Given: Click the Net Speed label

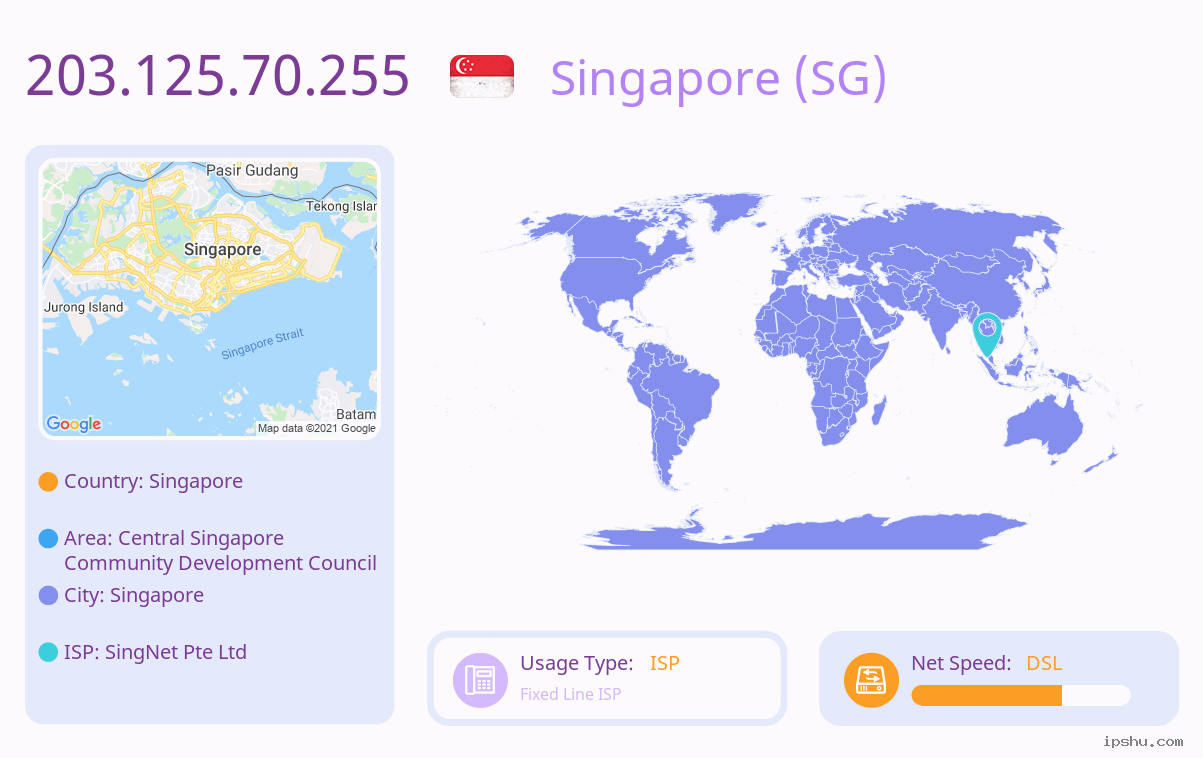Looking at the screenshot, I should point(961,663).
